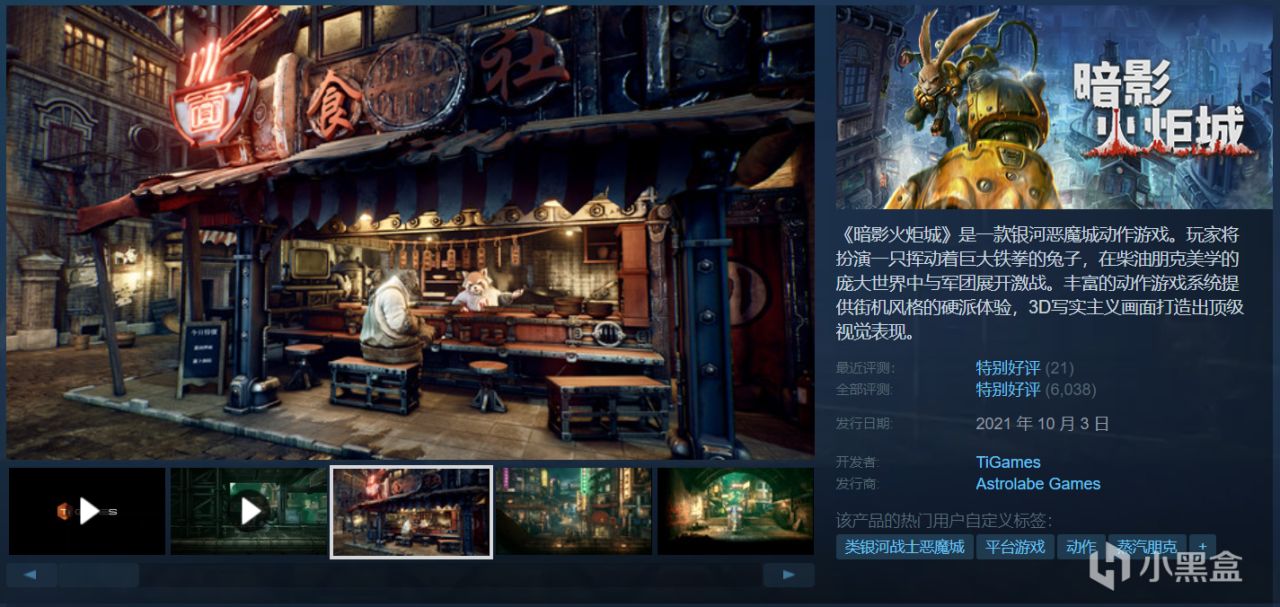Viewport: 1280px width, 607px height.
Task: Click the 全部评测 label
Action: click(864, 389)
